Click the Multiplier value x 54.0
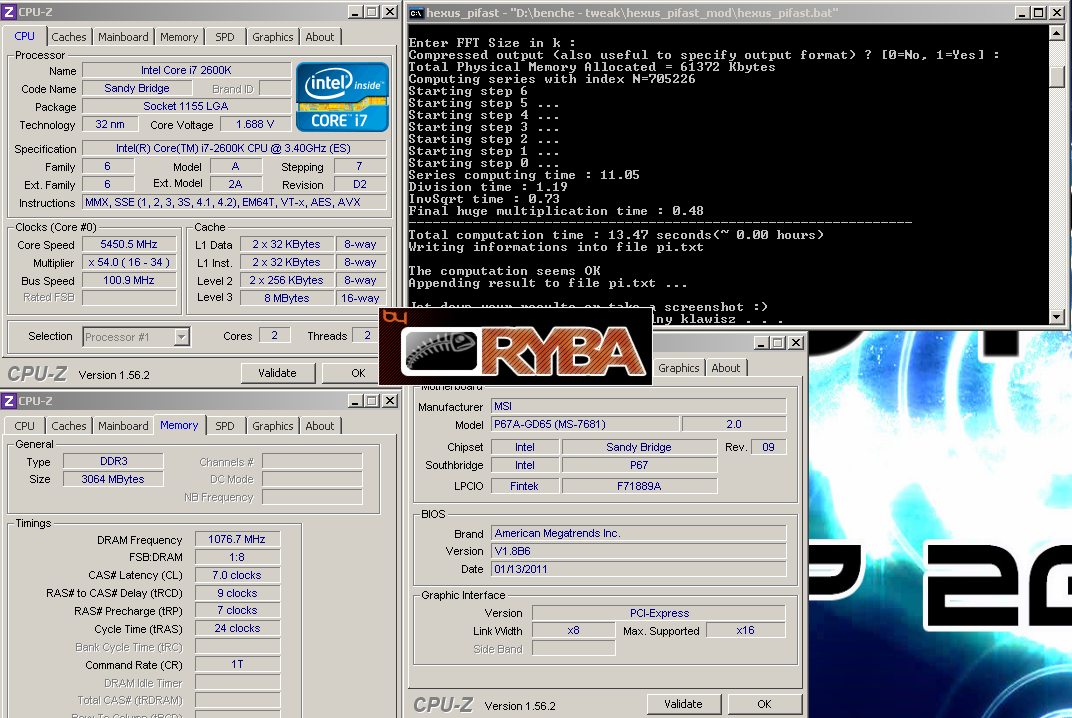1072x718 pixels. point(129,263)
